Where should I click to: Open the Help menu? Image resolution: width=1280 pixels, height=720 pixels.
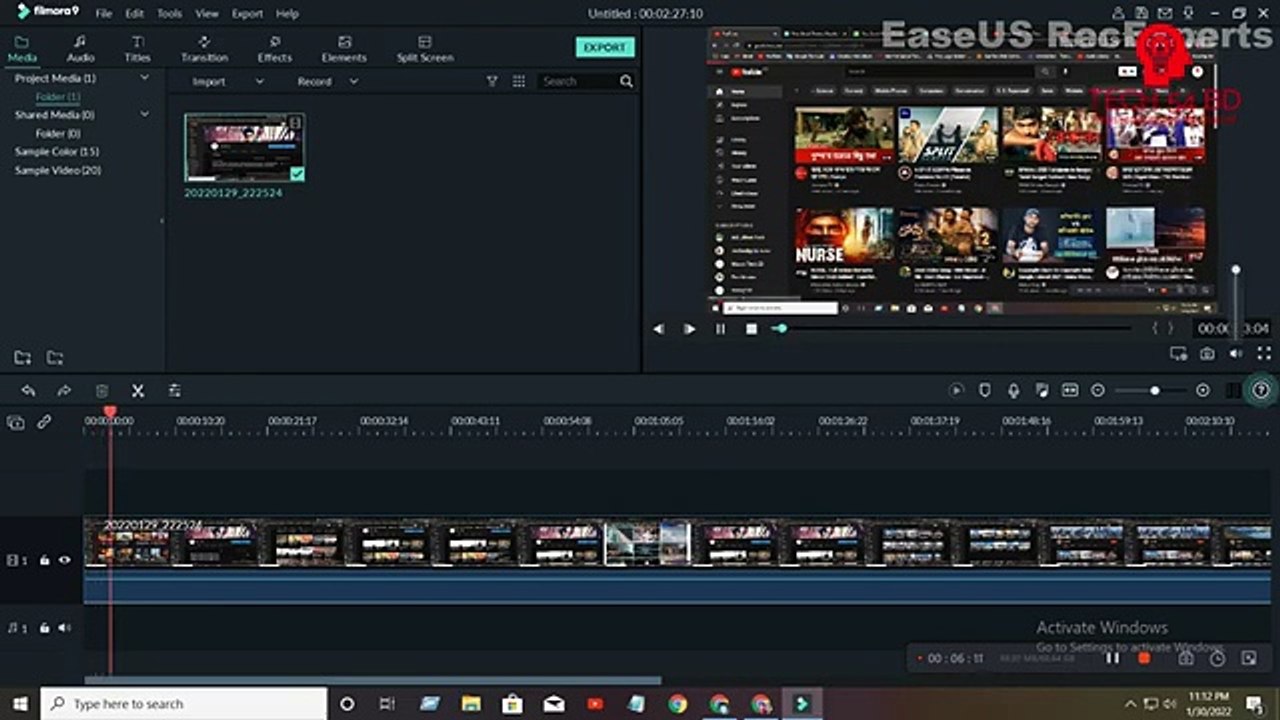[x=287, y=14]
